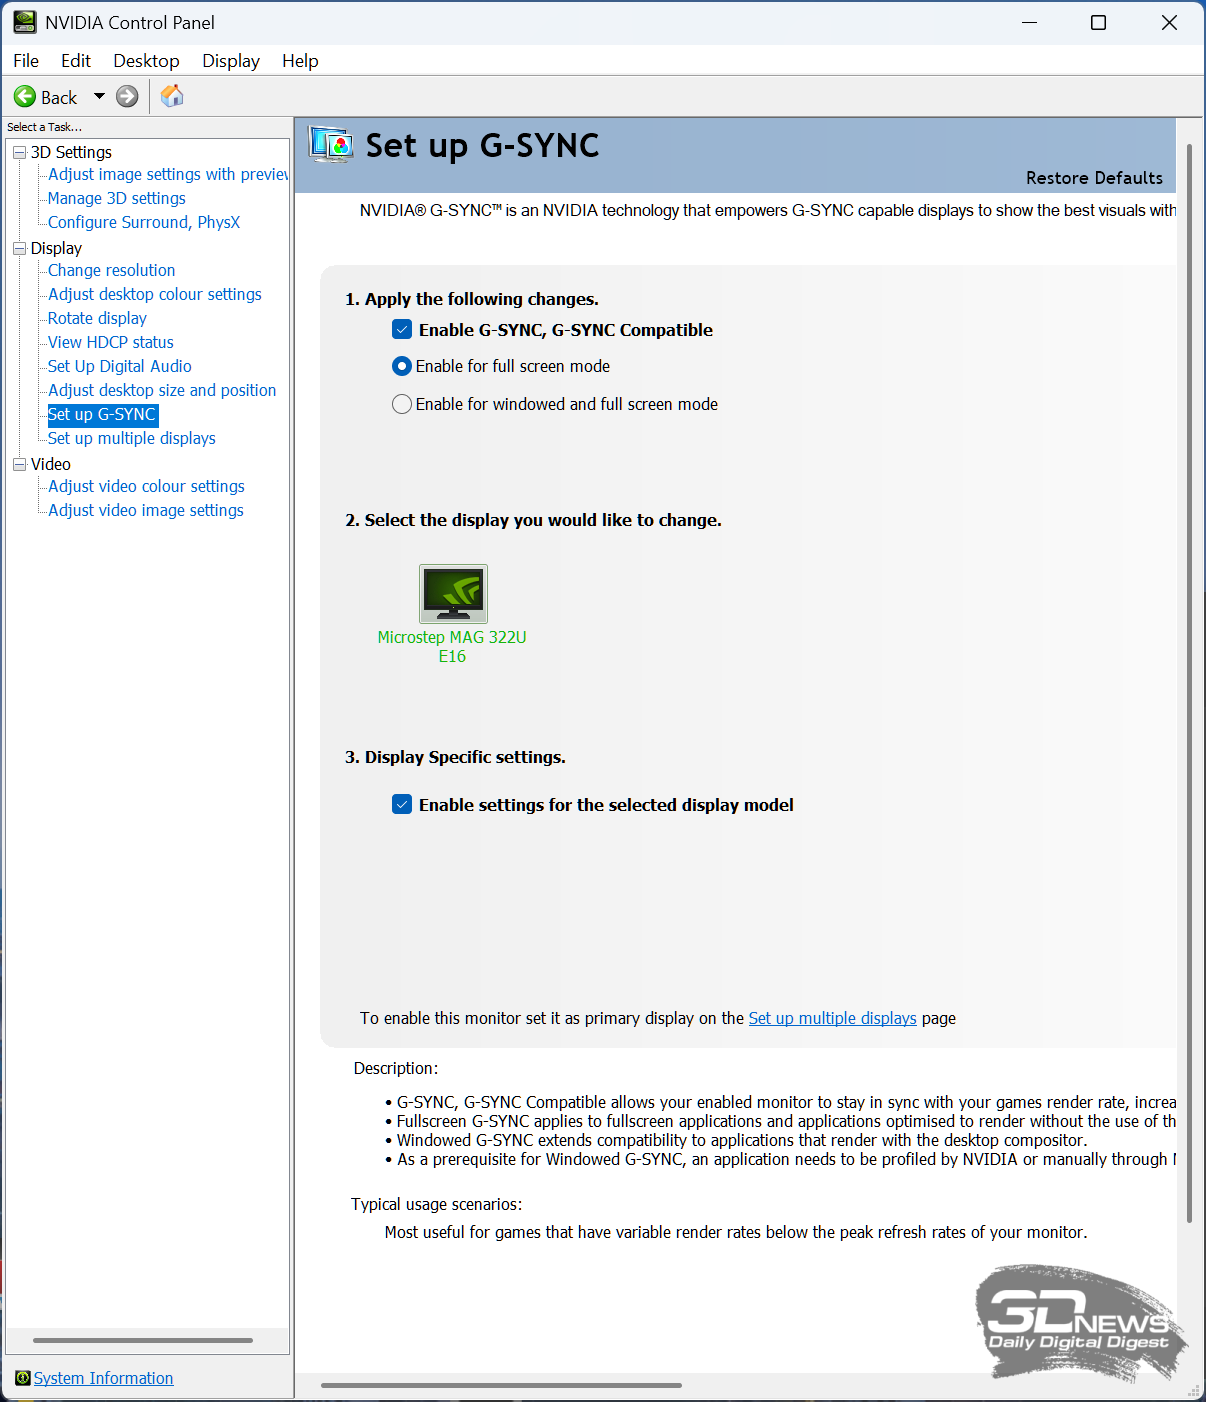The image size is (1206, 1402).
Task: Toggle Enable settings for the selected display model
Action: coord(402,805)
